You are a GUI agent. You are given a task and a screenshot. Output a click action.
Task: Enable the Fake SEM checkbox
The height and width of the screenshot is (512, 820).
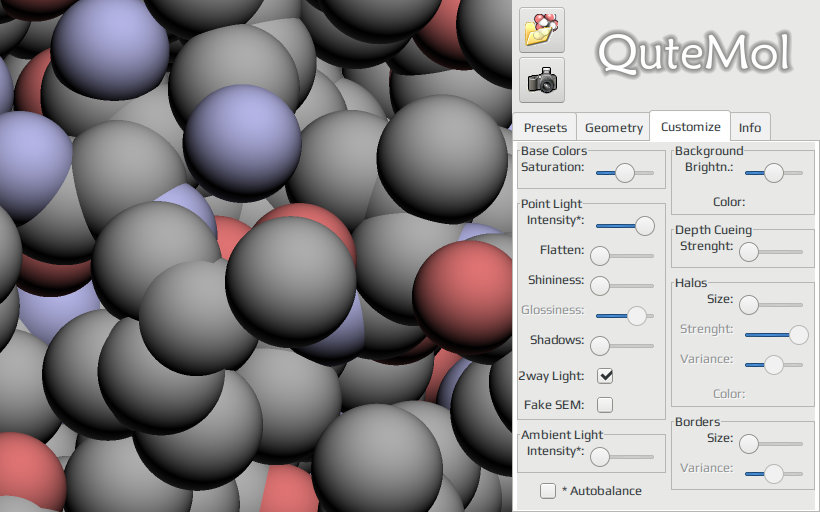pos(605,404)
